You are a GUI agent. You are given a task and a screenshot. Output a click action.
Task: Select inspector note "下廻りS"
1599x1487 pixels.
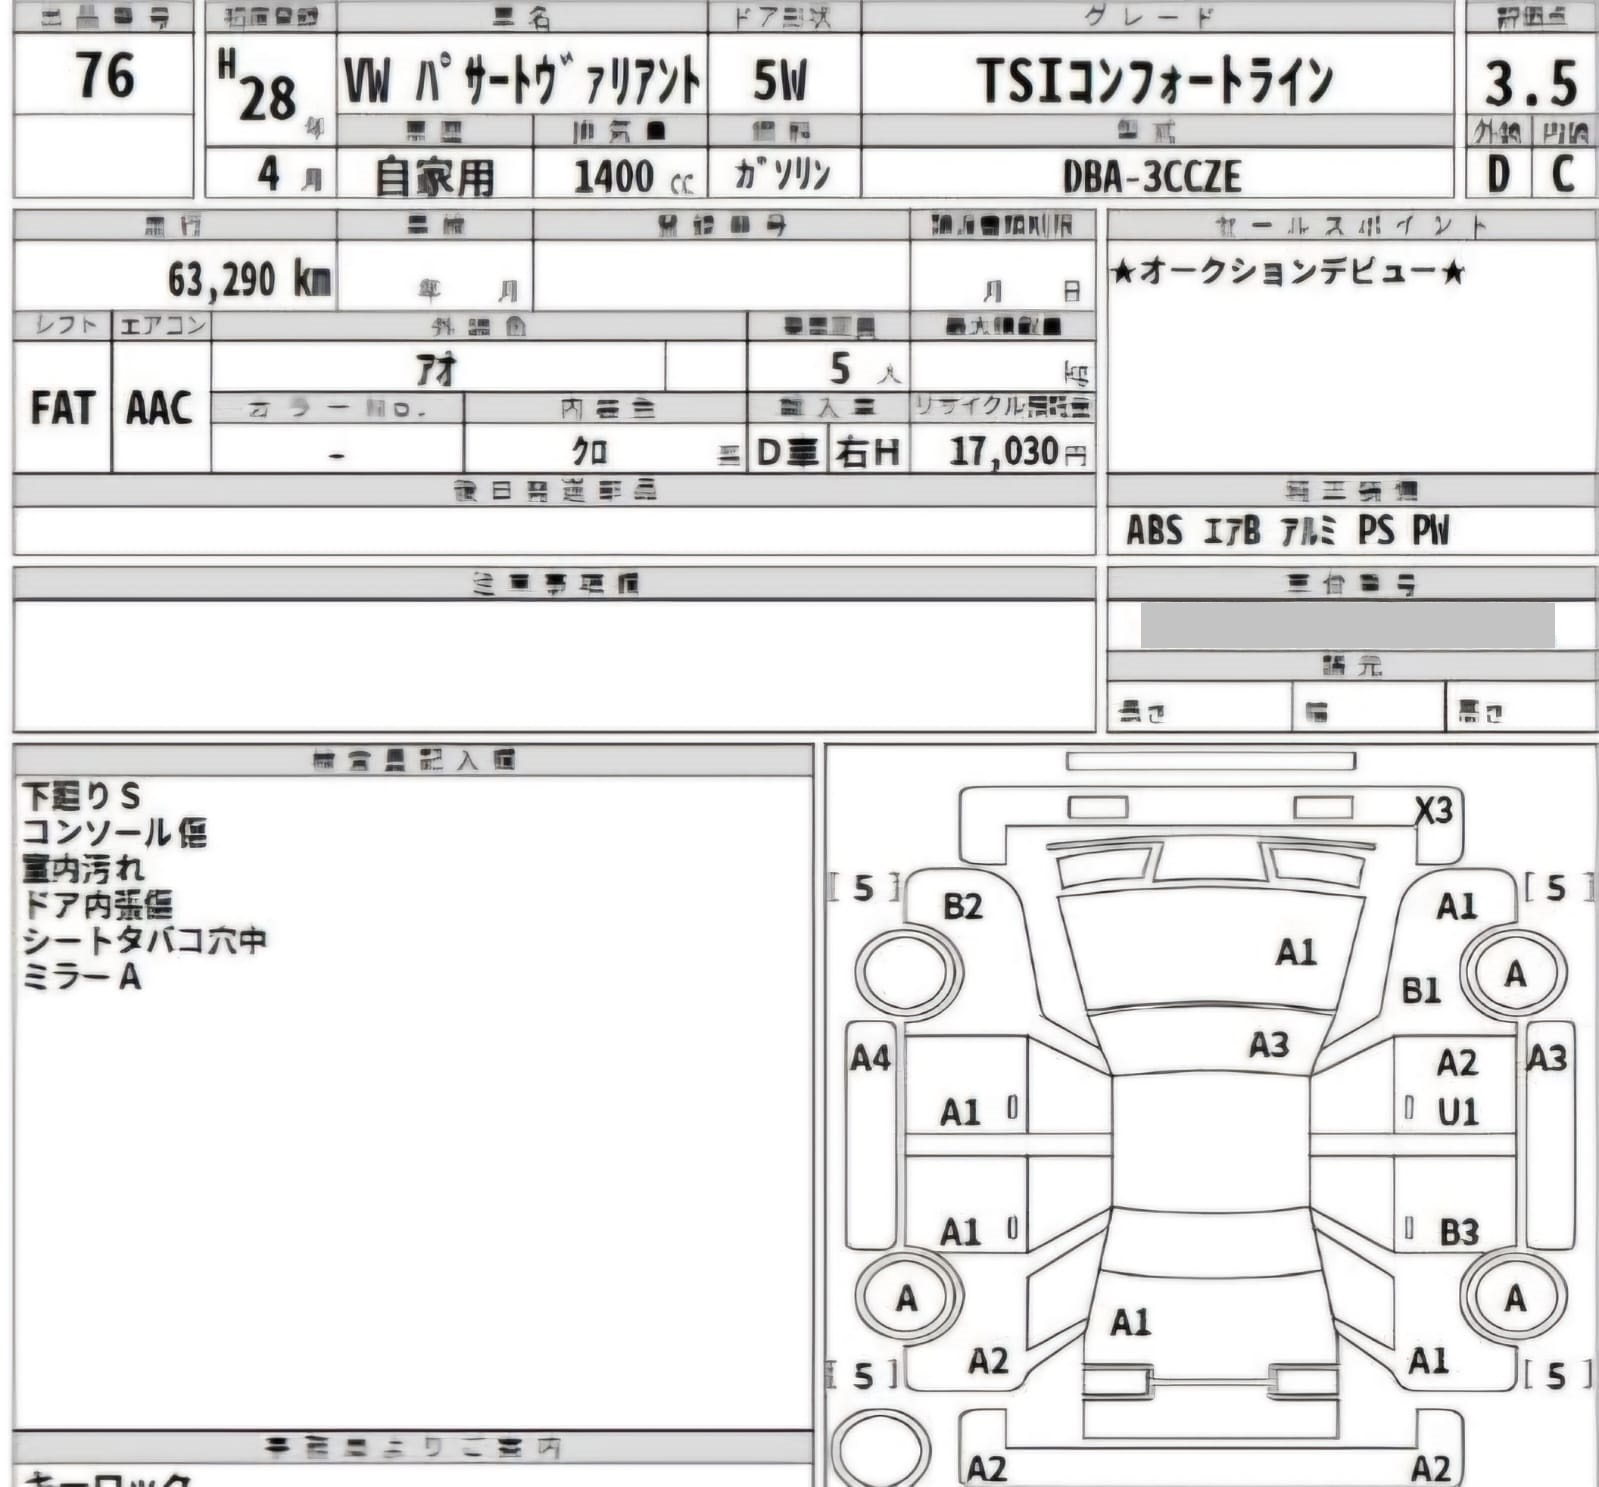(81, 796)
